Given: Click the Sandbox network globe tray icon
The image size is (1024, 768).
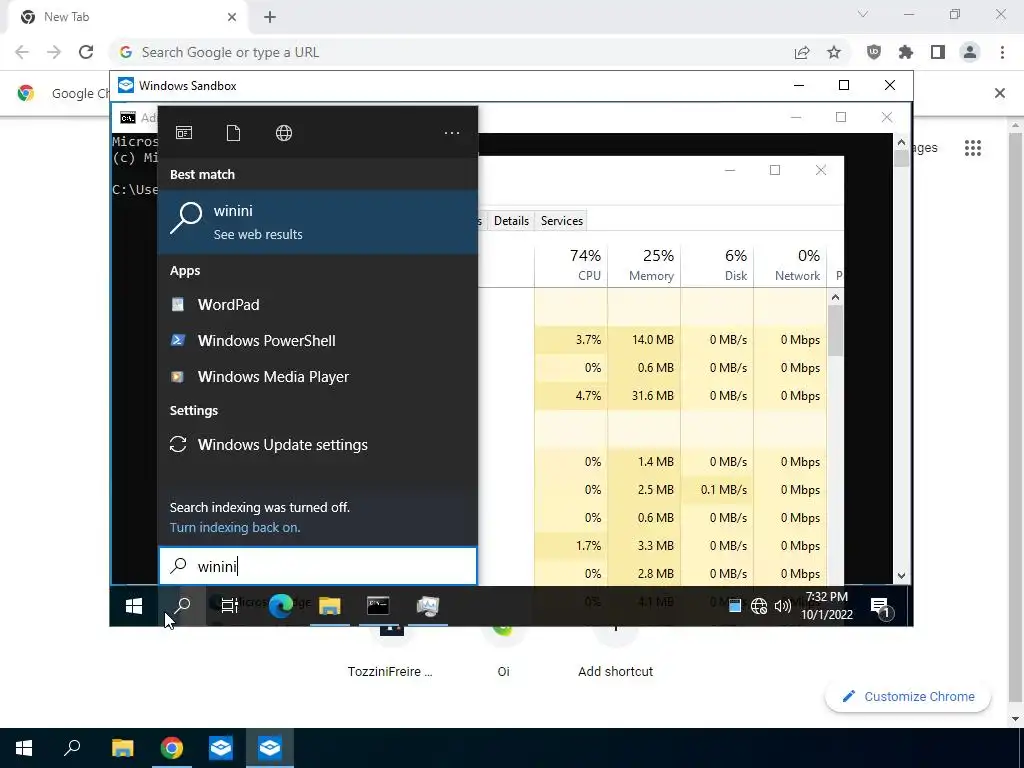Looking at the screenshot, I should (x=759, y=607).
